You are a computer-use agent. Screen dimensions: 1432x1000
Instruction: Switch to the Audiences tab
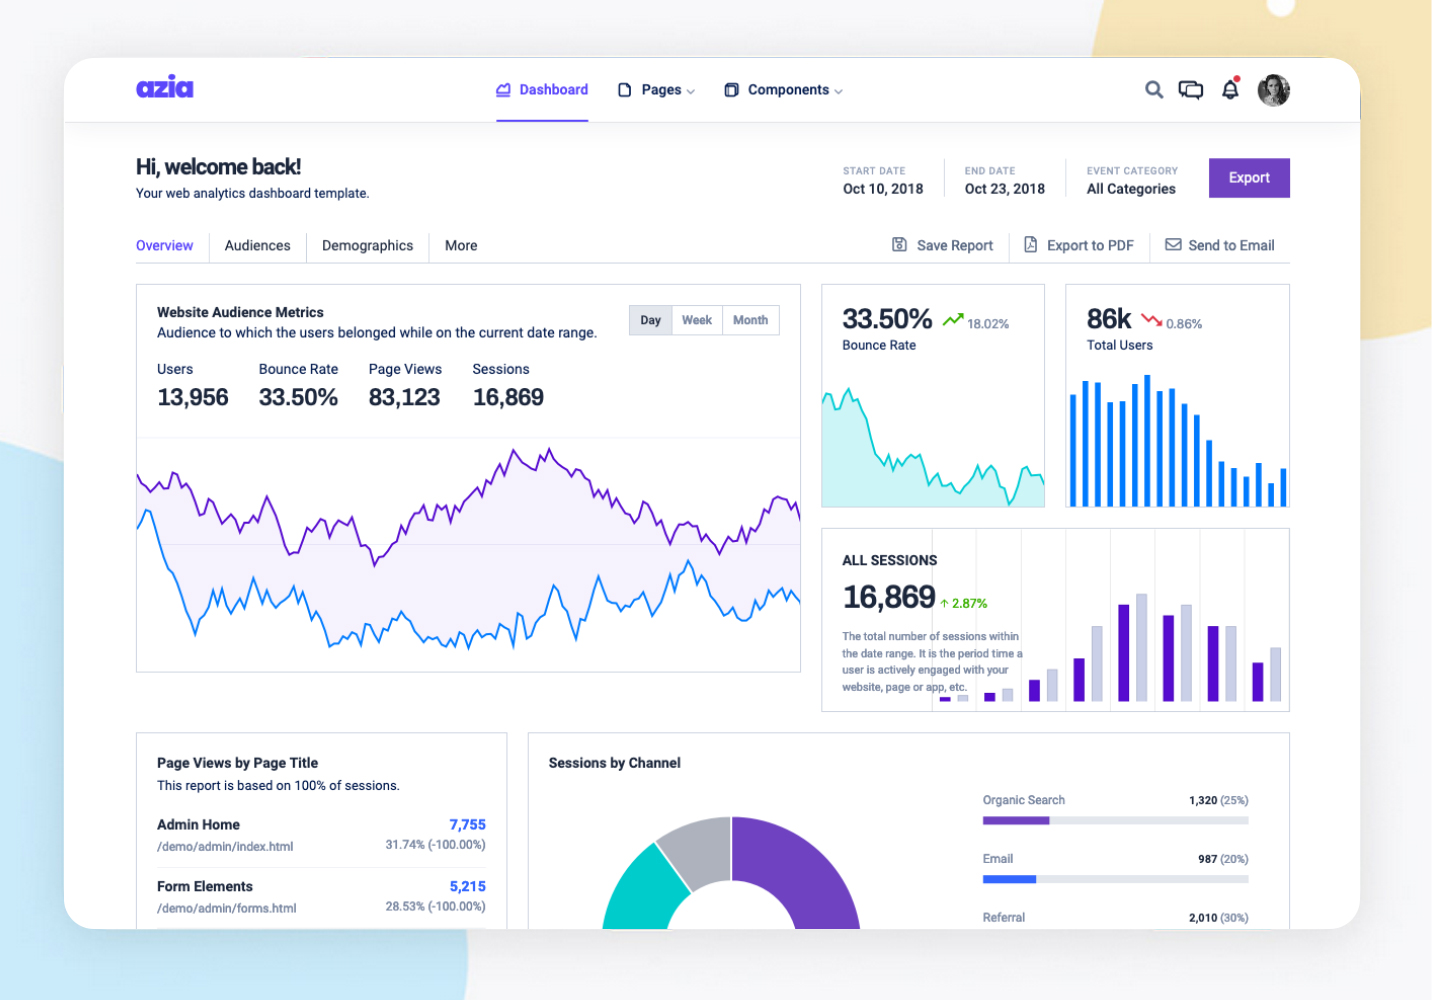coord(258,245)
